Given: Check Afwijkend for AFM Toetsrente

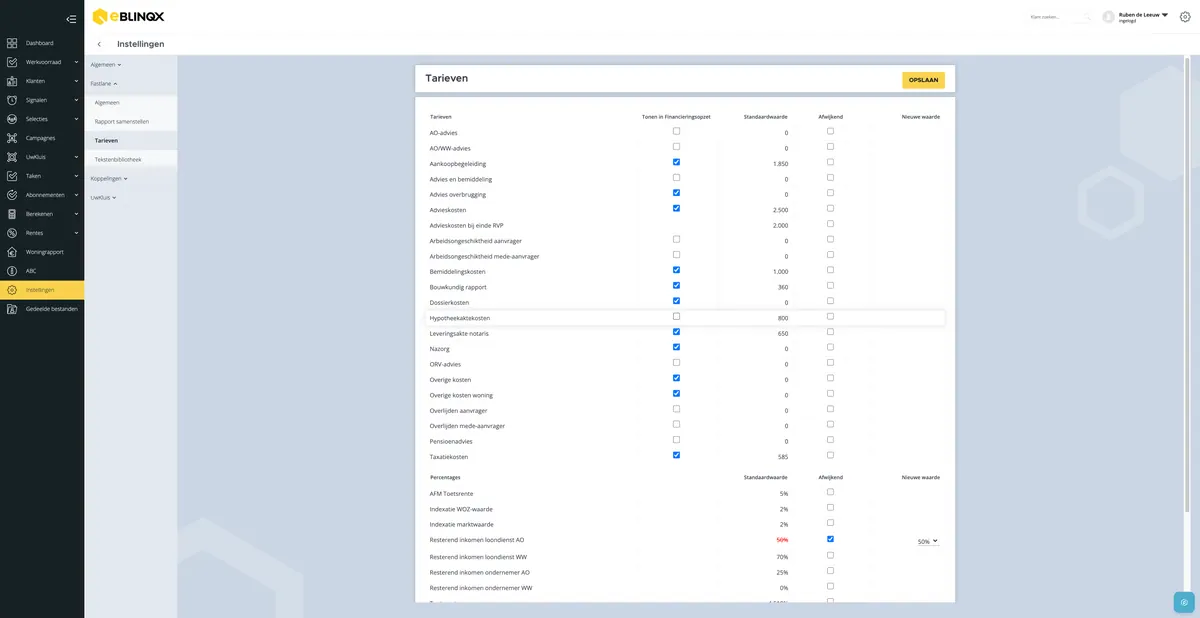Looking at the screenshot, I should pyautogui.click(x=830, y=492).
